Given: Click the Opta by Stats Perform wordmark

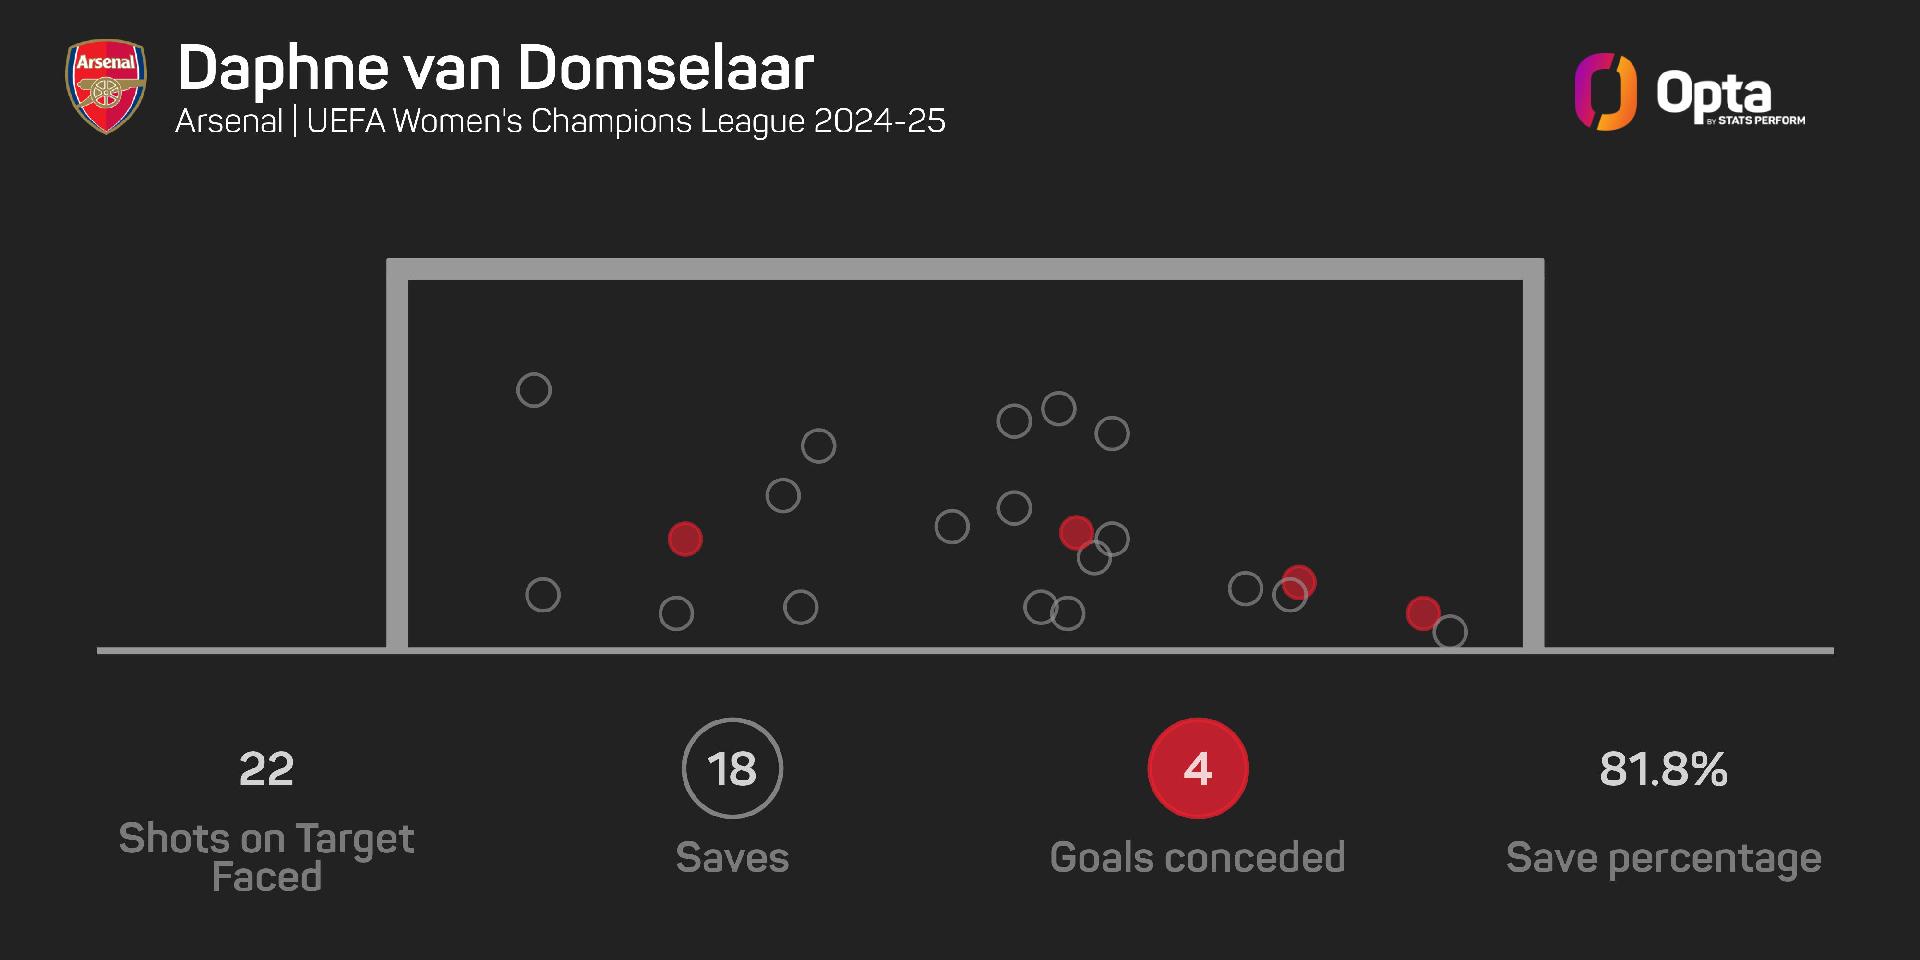Looking at the screenshot, I should 1730,99.
